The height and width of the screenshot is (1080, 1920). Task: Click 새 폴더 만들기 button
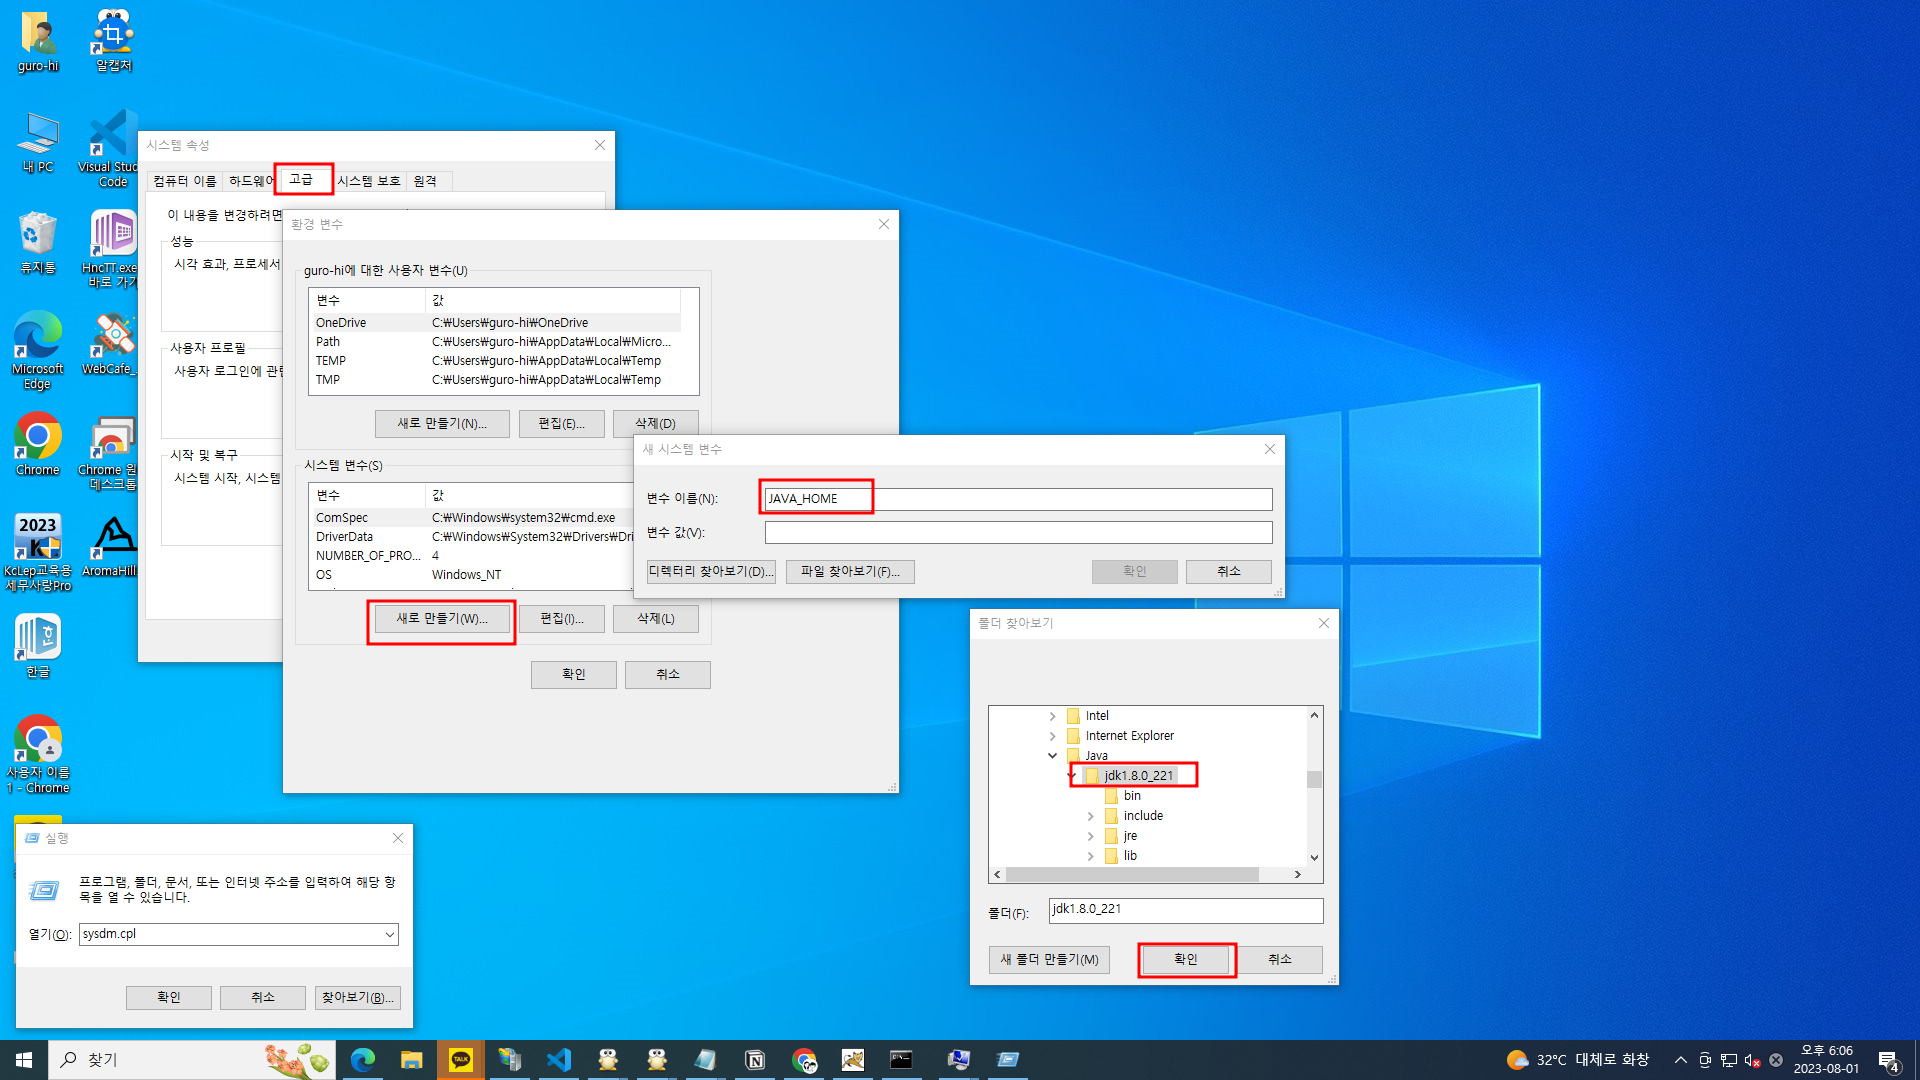[x=1049, y=960]
